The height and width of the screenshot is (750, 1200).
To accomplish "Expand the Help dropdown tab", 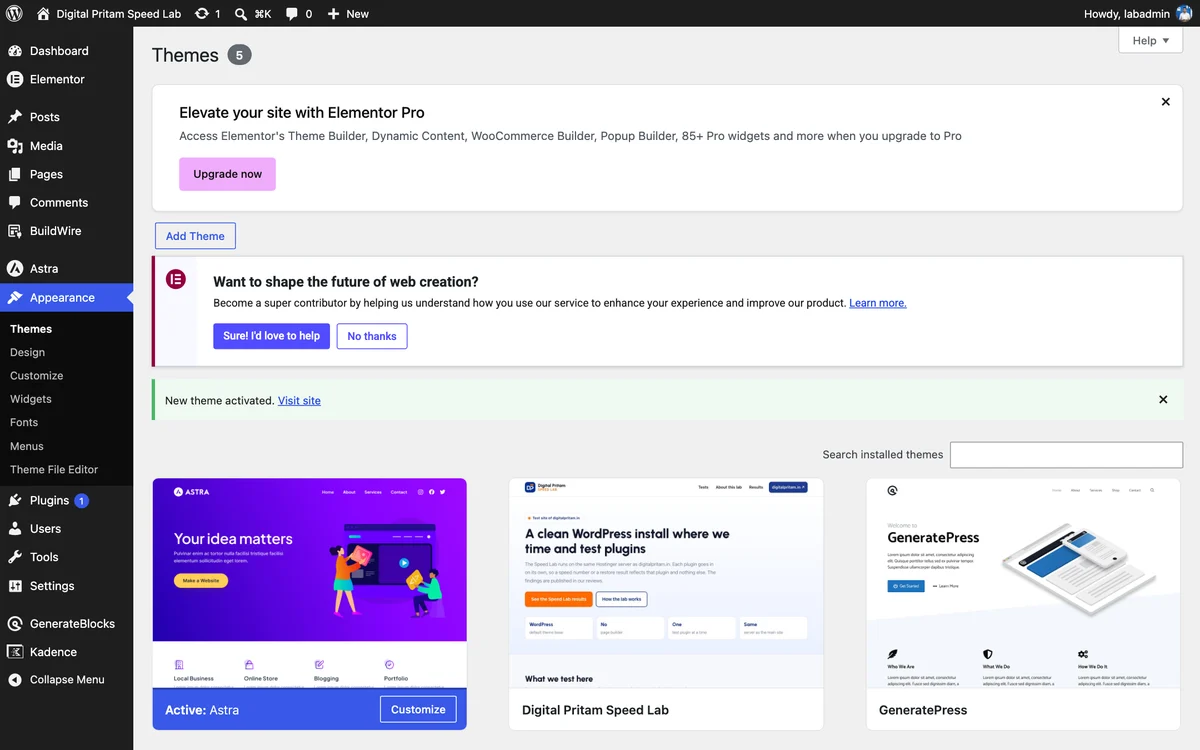I will pos(1150,40).
